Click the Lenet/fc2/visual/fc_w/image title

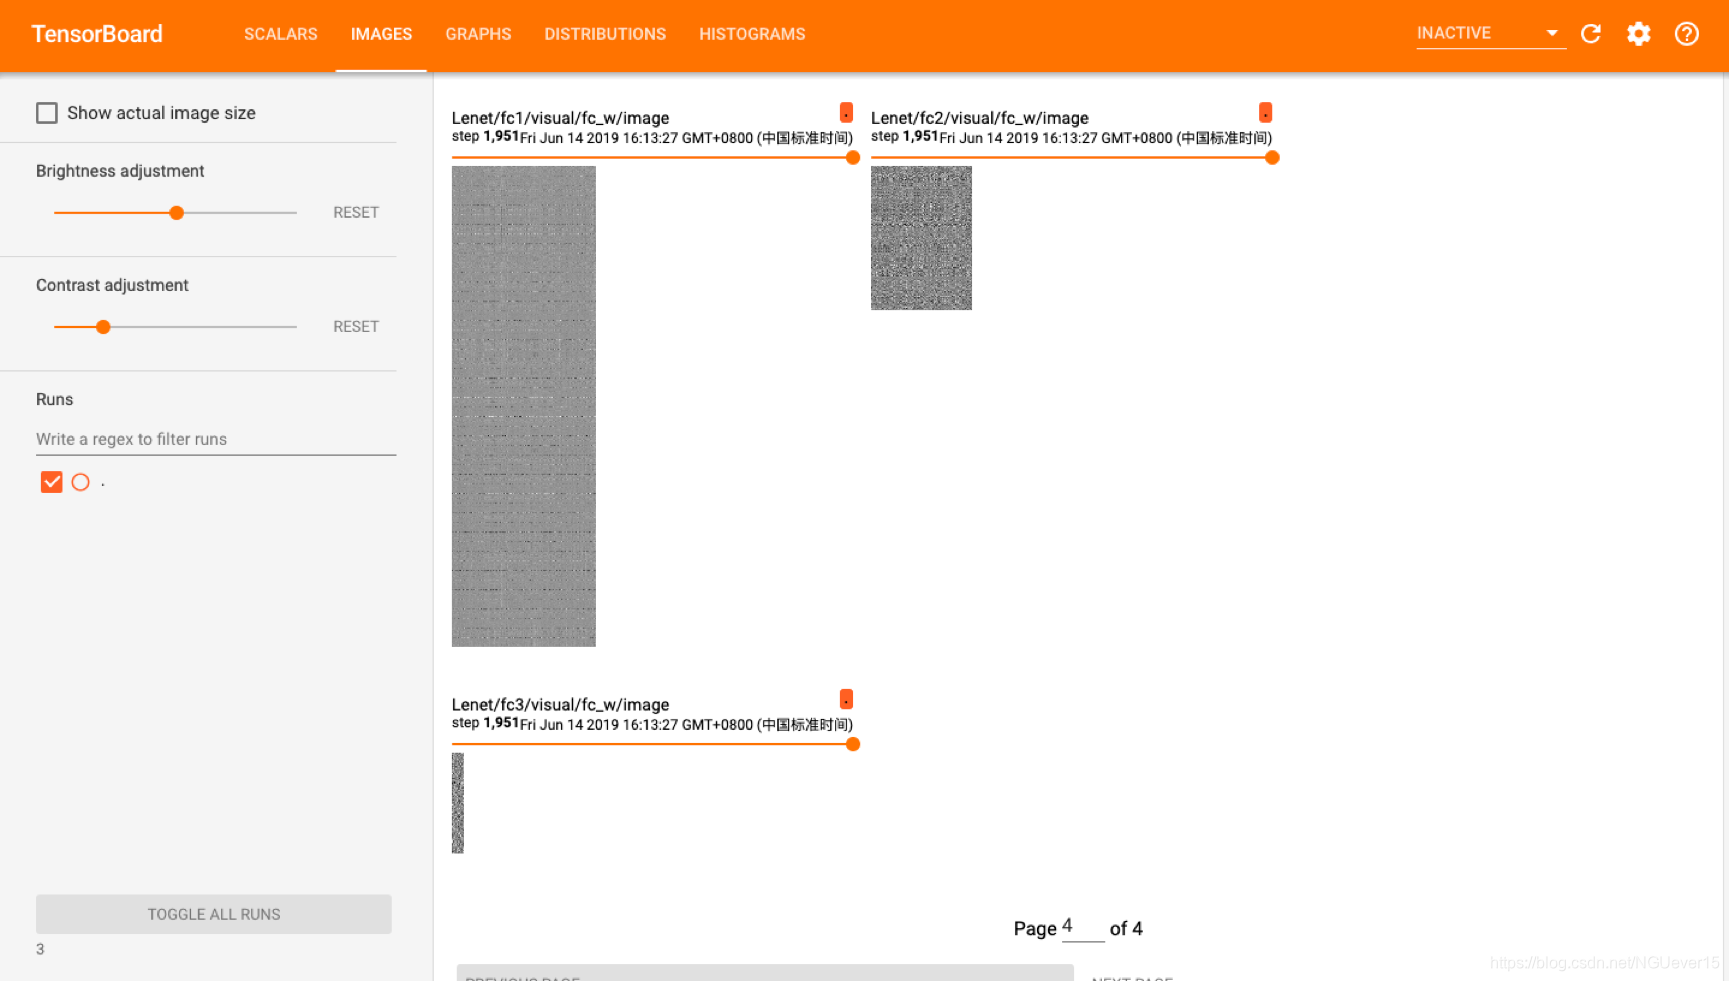coord(980,118)
